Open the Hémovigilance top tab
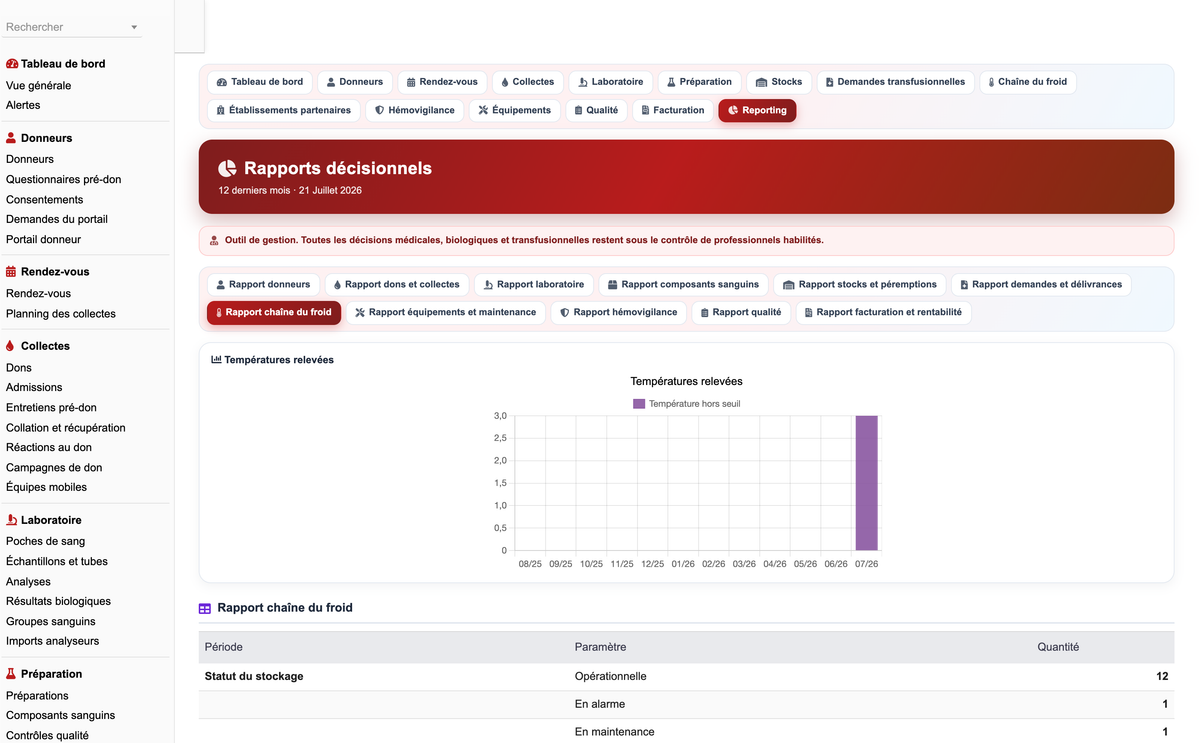The width and height of the screenshot is (1200, 743). point(415,110)
